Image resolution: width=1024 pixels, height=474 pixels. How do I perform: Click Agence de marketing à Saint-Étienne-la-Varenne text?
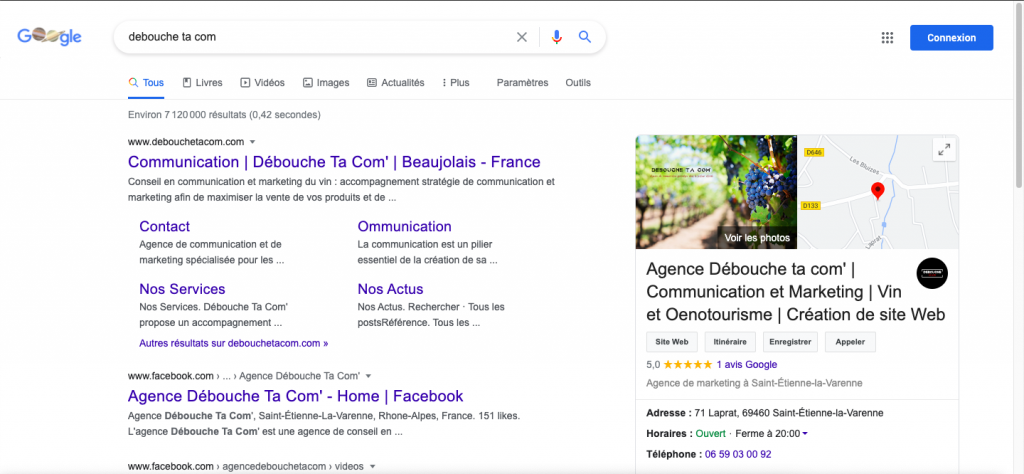click(x=754, y=383)
